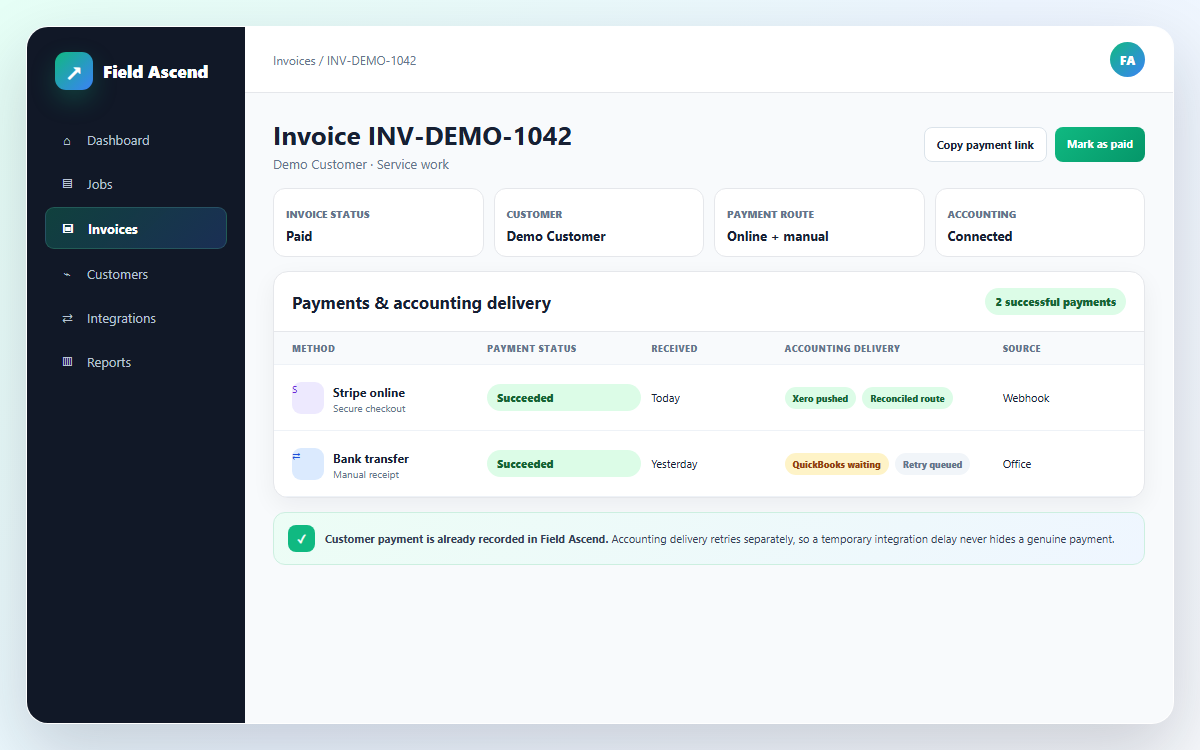Open Reports from the sidebar
The image size is (1200, 750).
click(x=136, y=362)
